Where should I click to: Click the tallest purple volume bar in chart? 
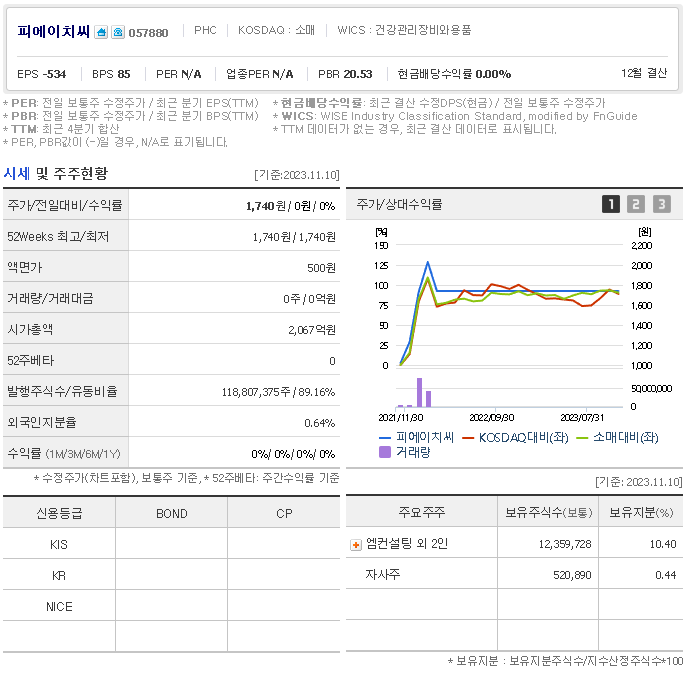419,392
